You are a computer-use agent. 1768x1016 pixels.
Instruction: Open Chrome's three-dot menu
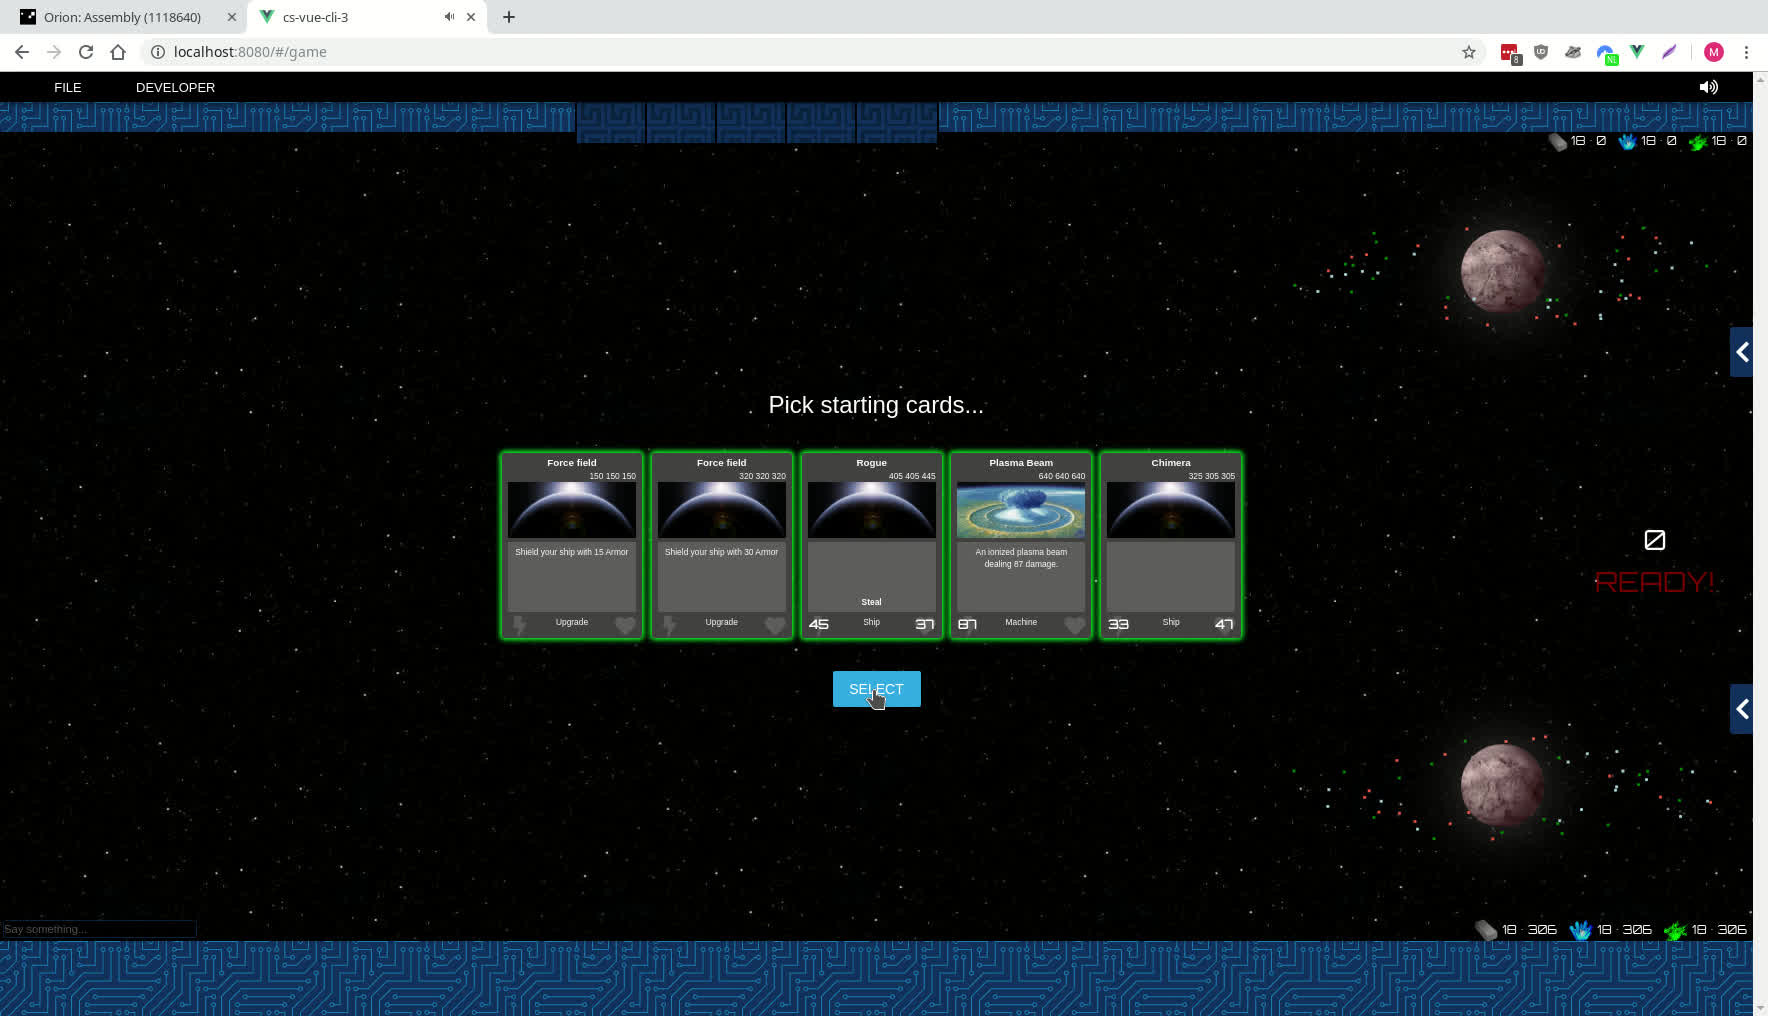tap(1746, 52)
